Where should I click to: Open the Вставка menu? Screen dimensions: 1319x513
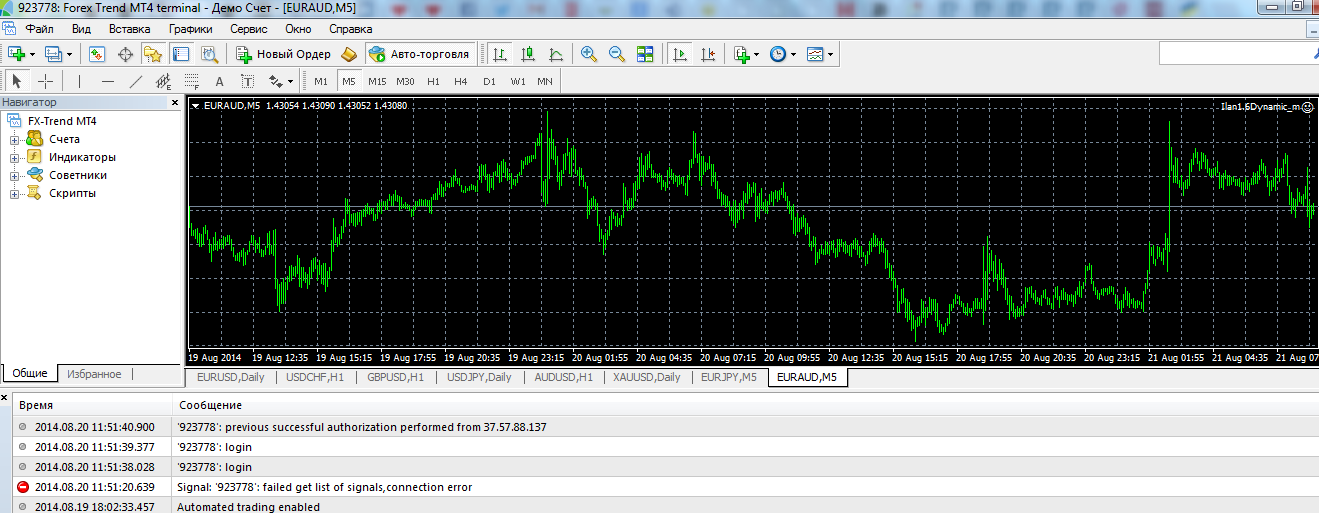click(x=129, y=29)
